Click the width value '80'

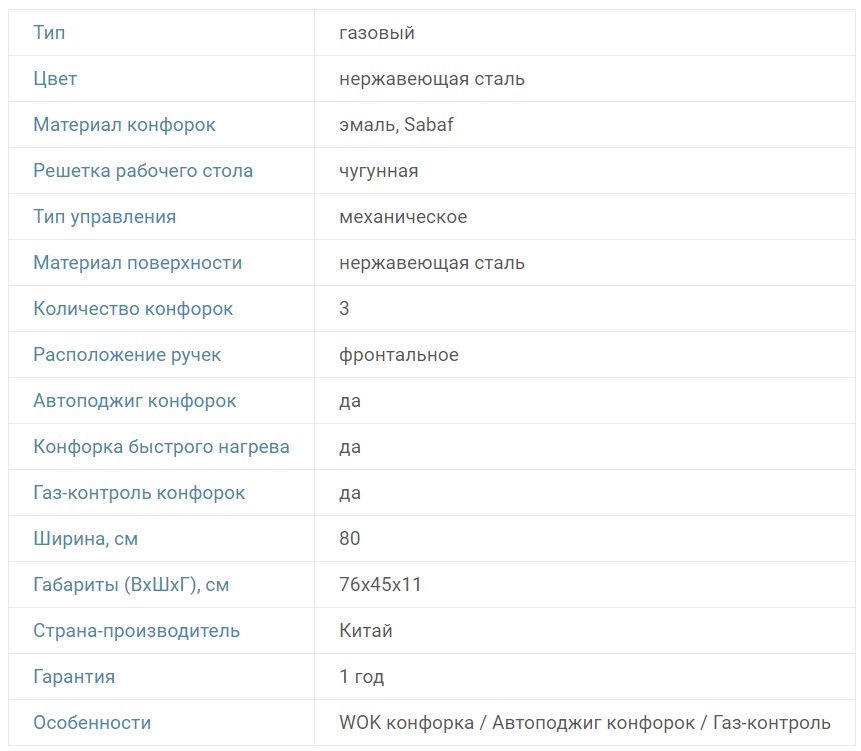click(x=350, y=539)
